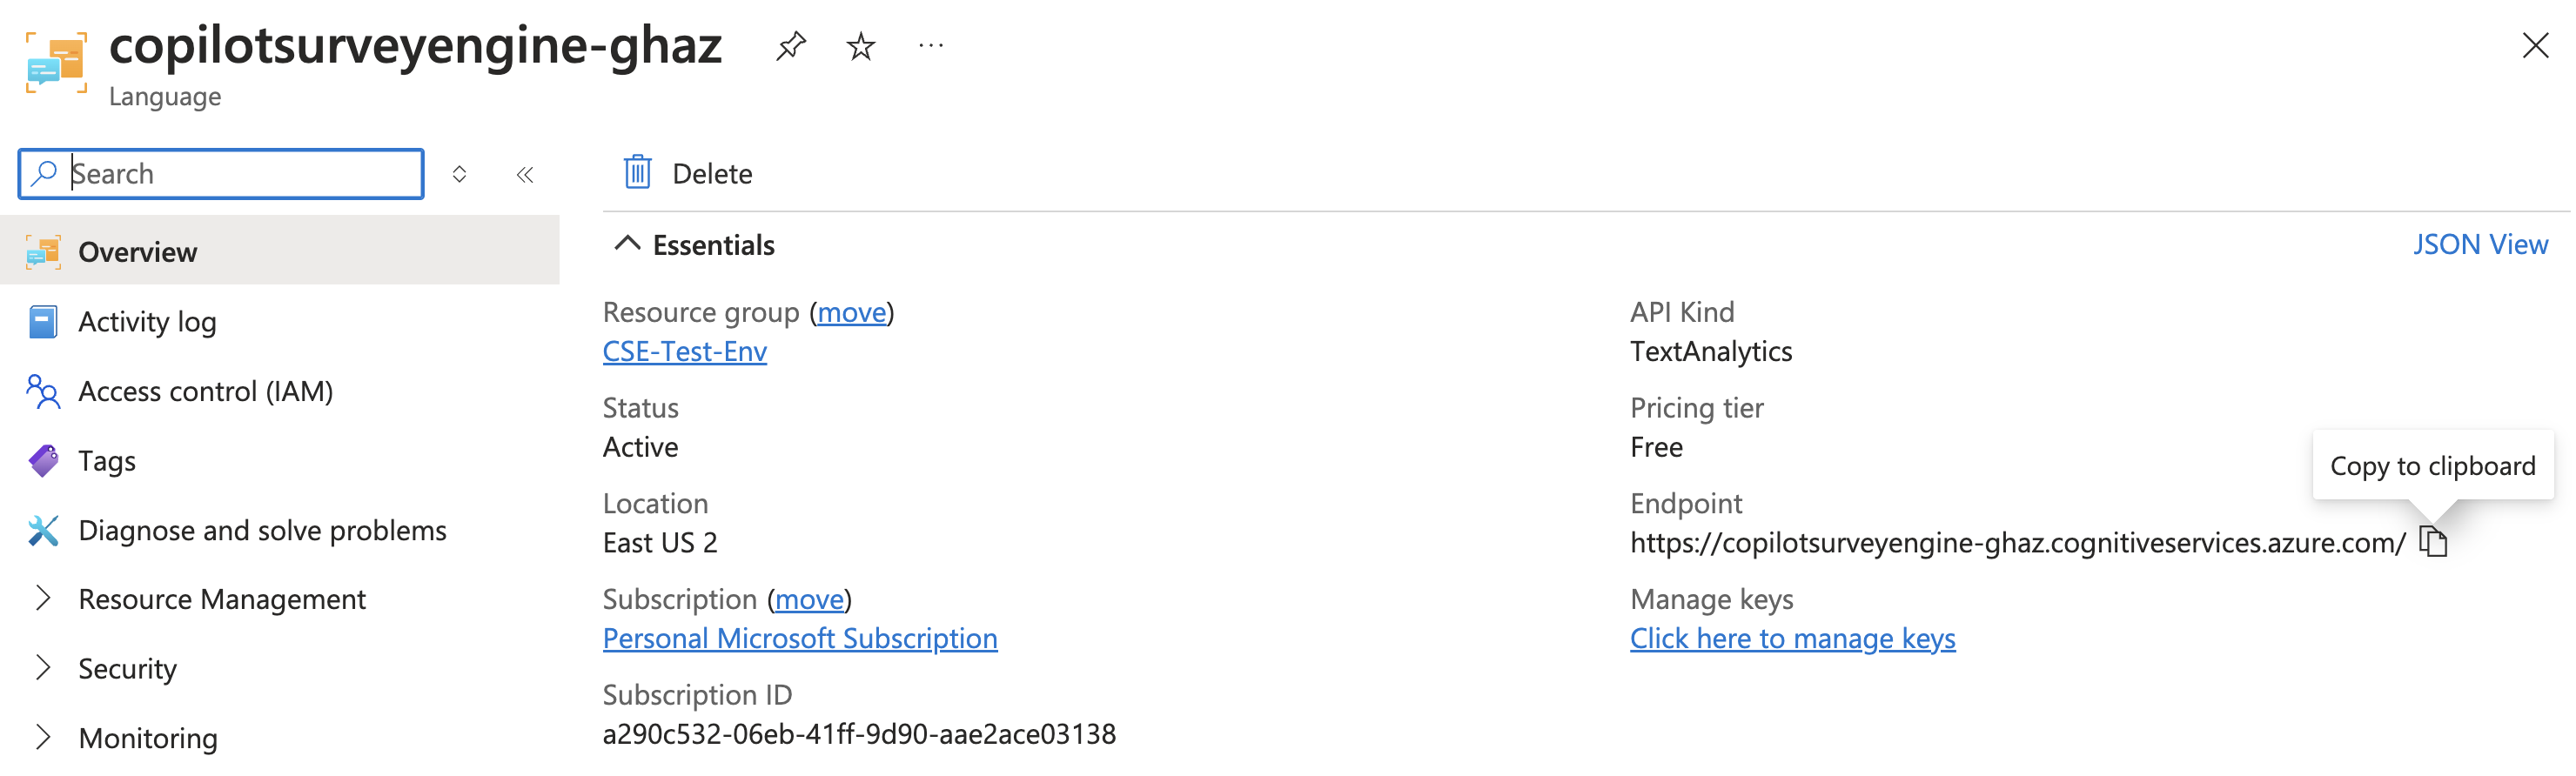Click the purple Tags icon

coord(43,461)
